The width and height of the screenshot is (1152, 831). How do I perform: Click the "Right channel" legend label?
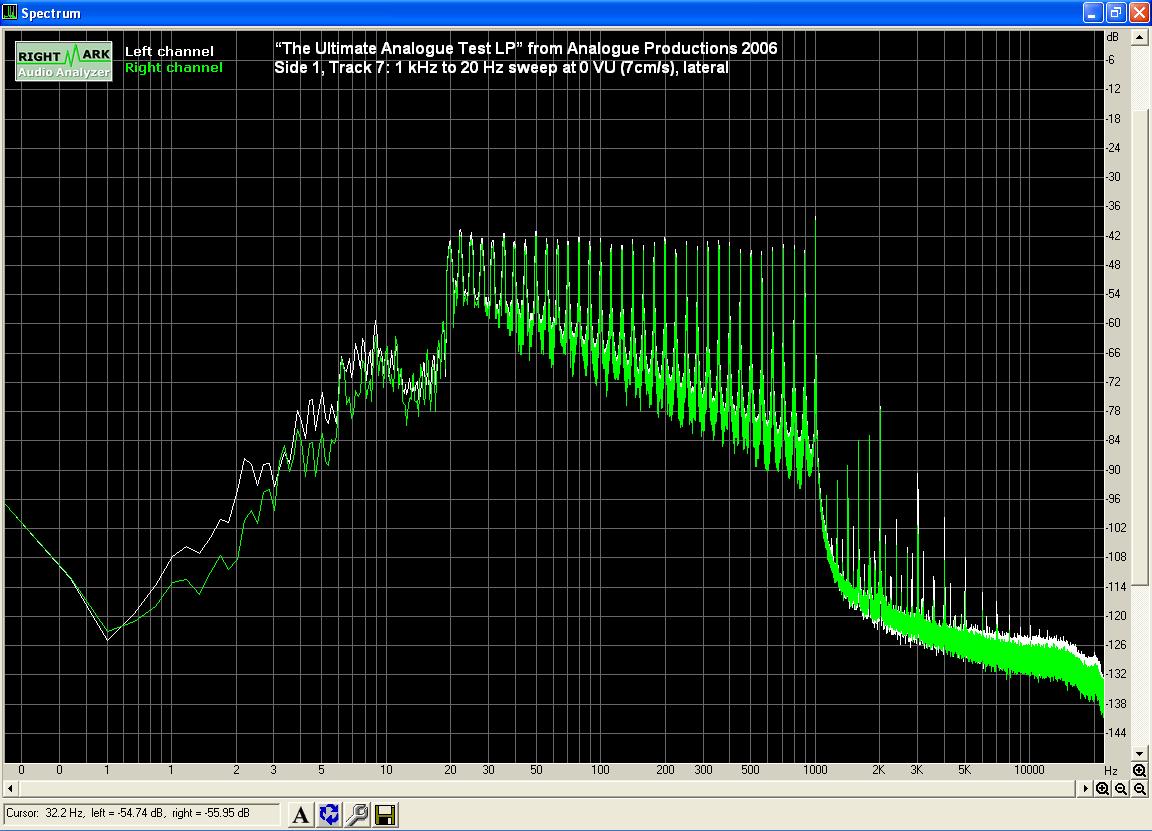[x=173, y=68]
